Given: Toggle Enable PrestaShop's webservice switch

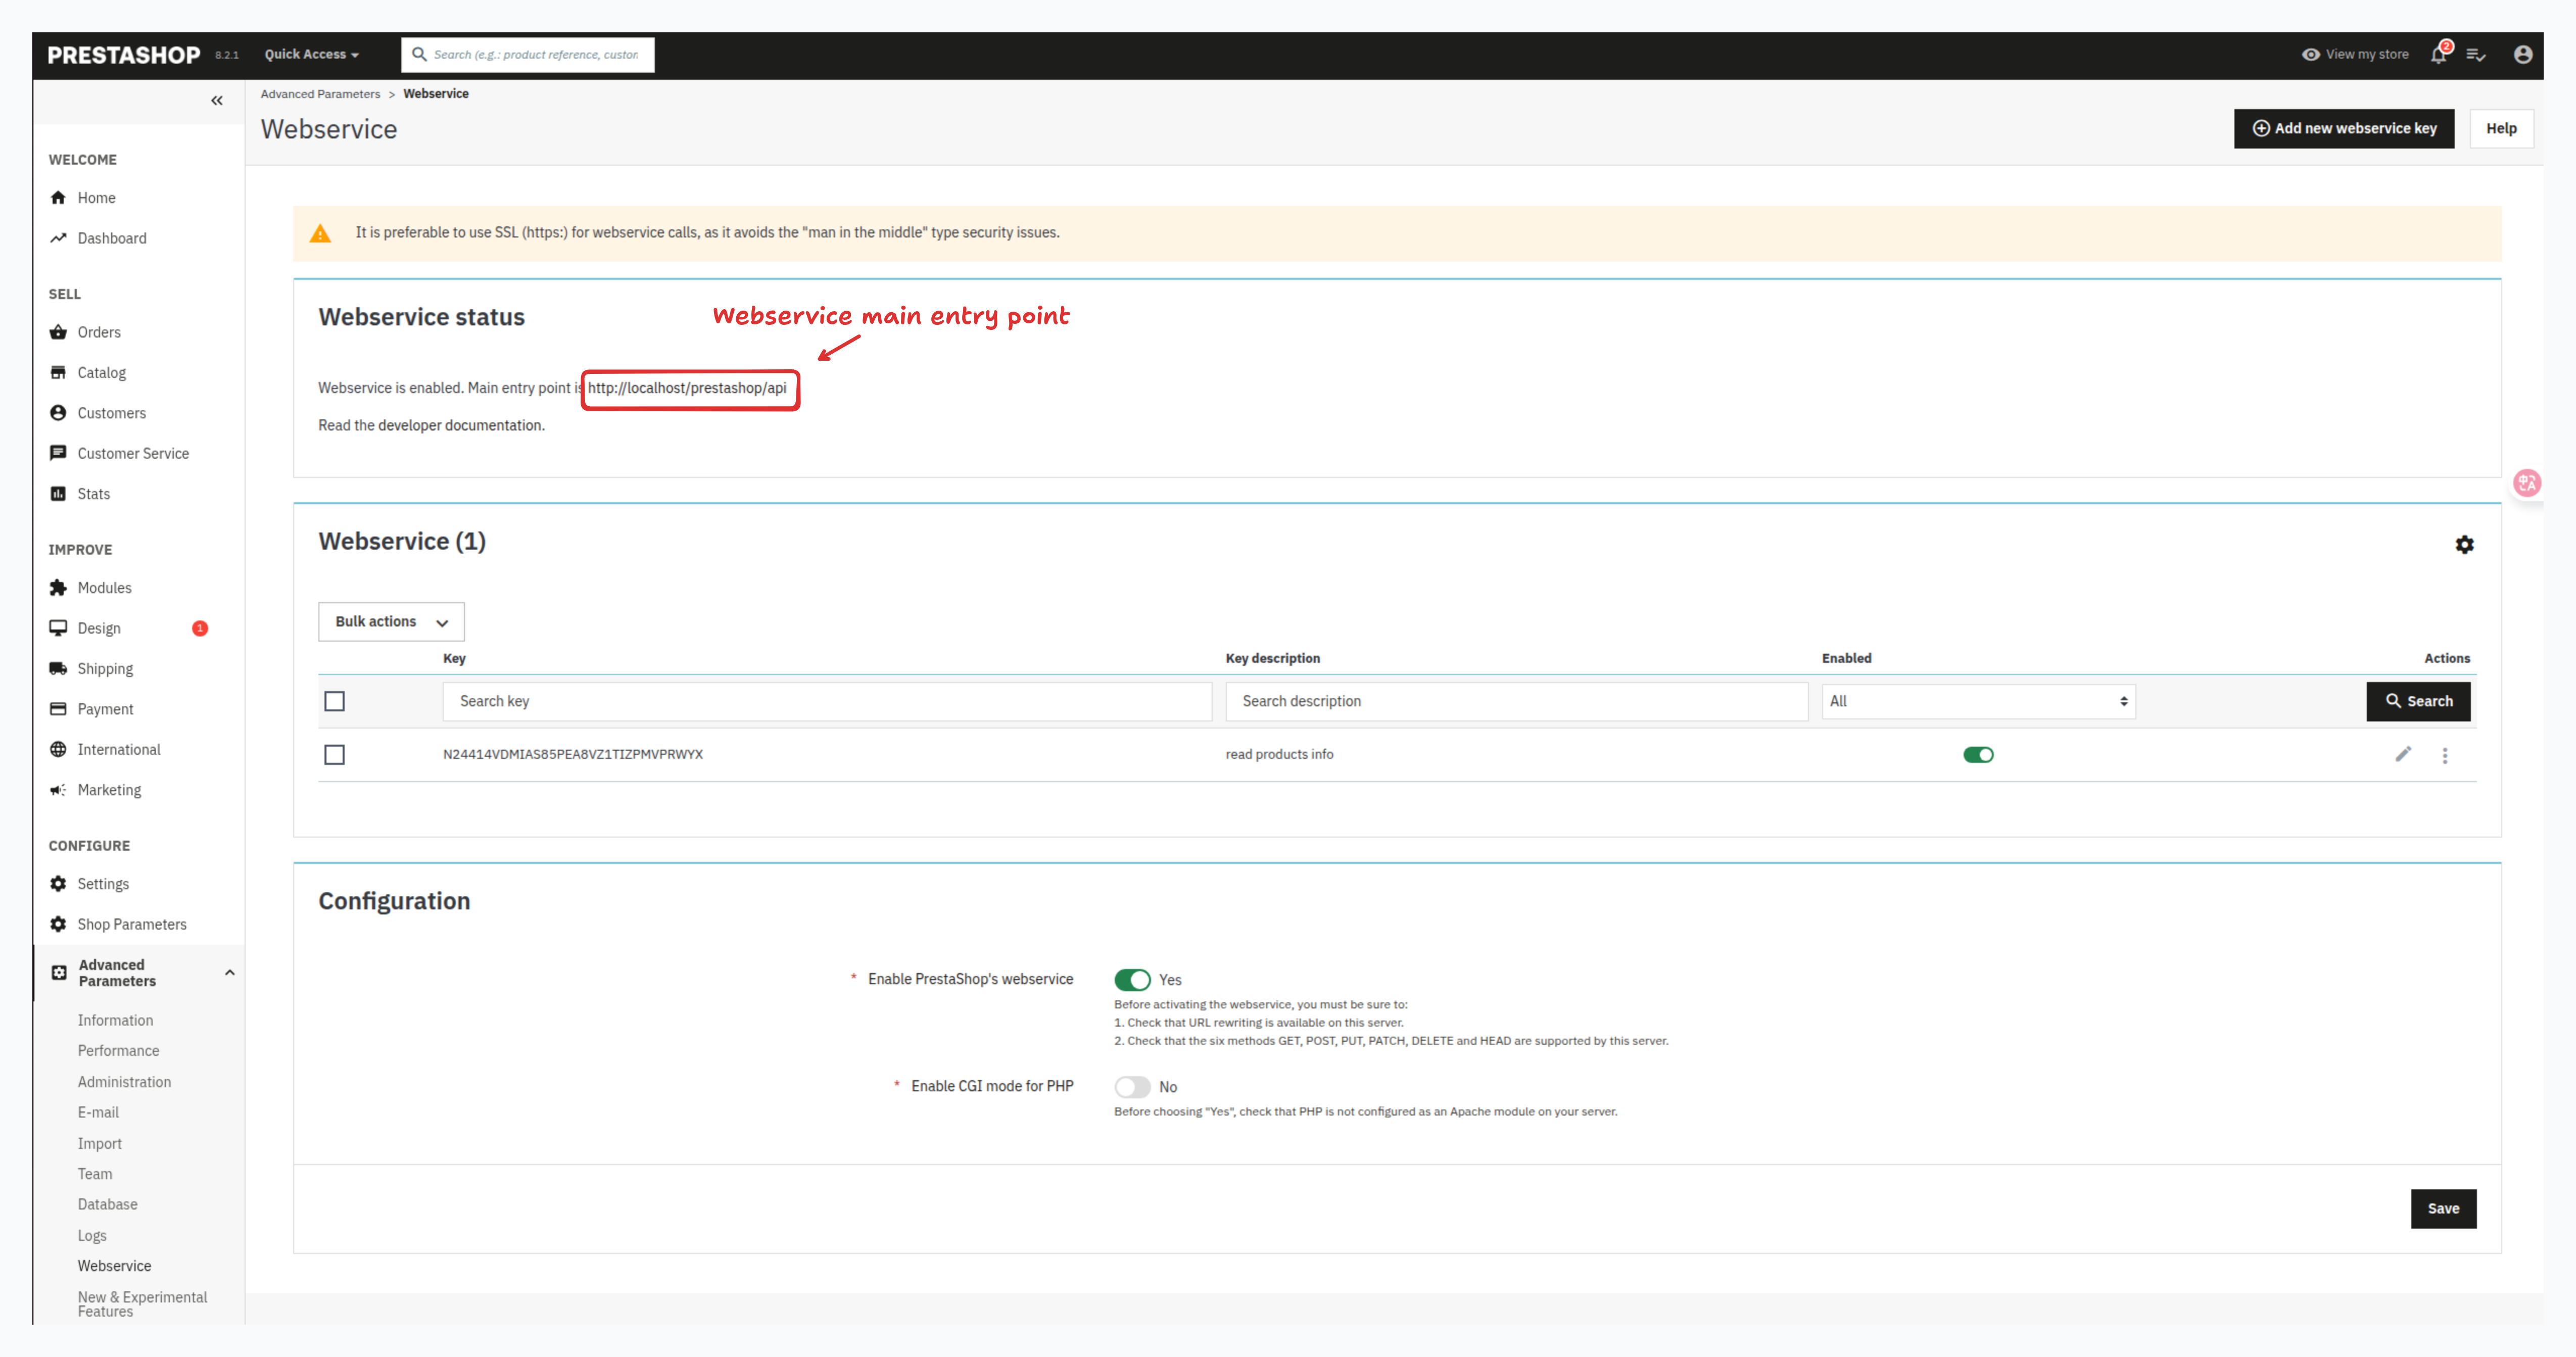Looking at the screenshot, I should tap(1132, 980).
